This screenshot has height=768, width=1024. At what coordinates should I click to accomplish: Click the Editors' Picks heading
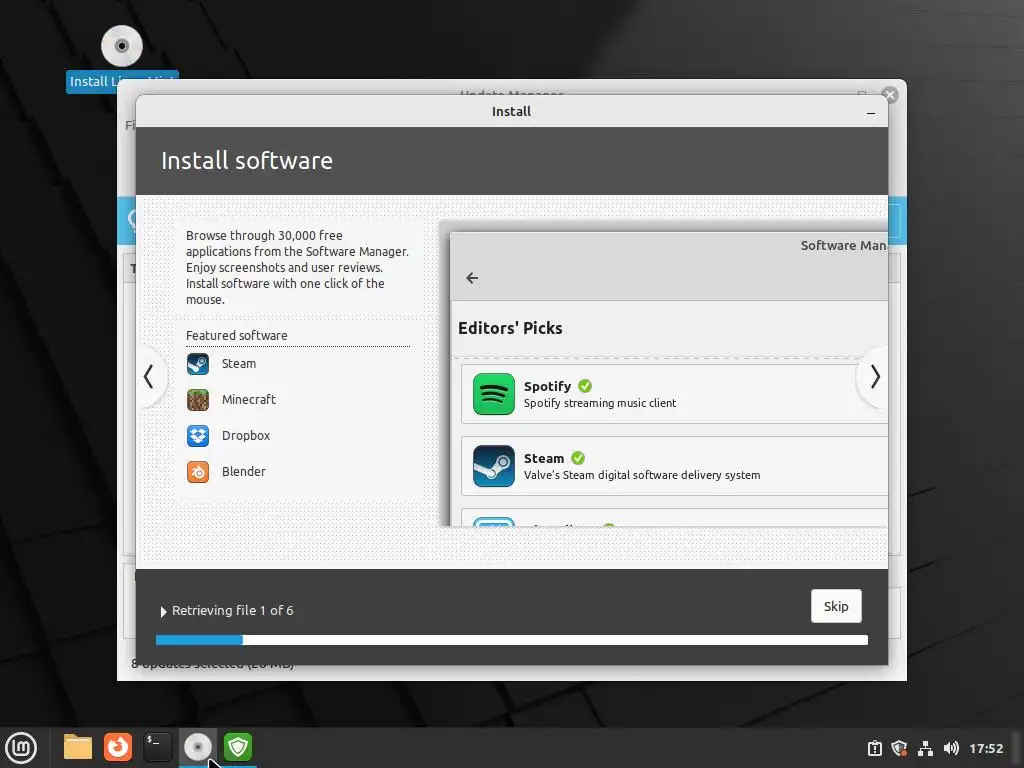(x=510, y=328)
